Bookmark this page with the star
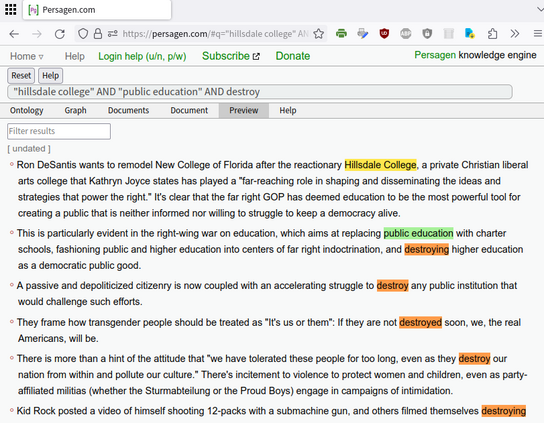 [x=318, y=34]
